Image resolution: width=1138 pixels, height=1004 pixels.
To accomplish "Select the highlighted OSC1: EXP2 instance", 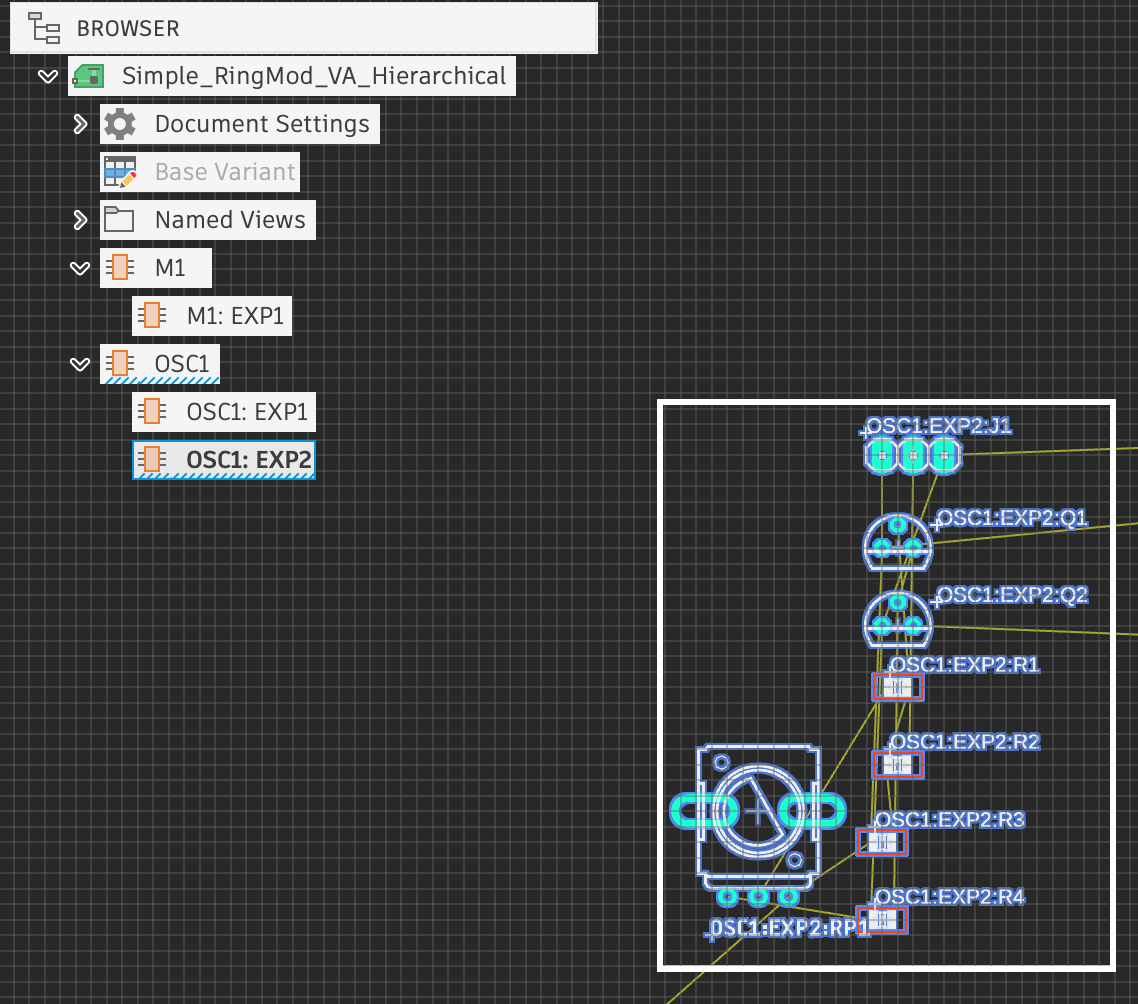I will coord(249,460).
